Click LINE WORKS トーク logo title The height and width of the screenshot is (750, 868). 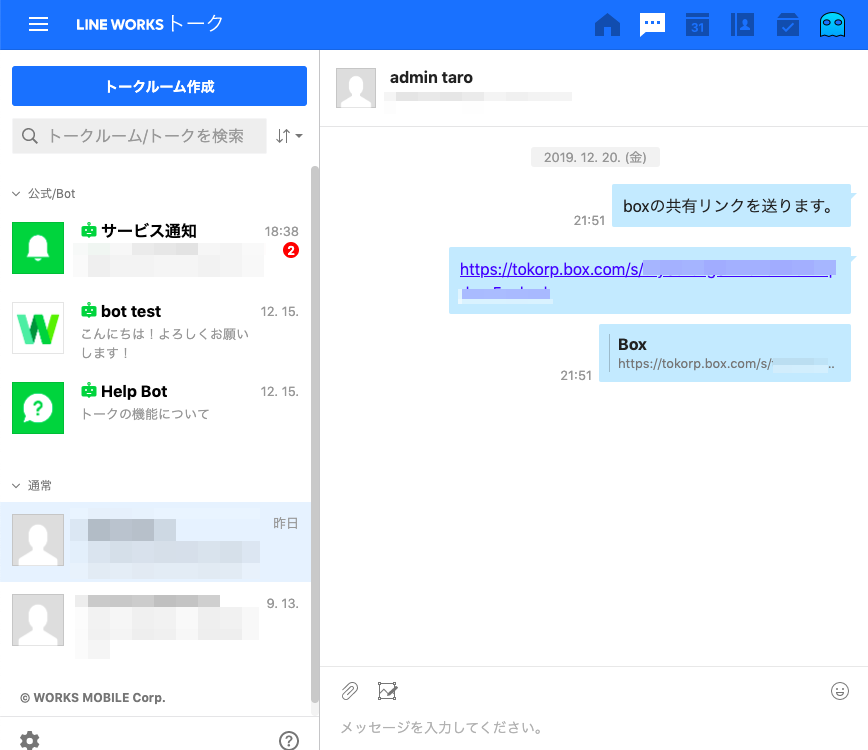pos(149,24)
